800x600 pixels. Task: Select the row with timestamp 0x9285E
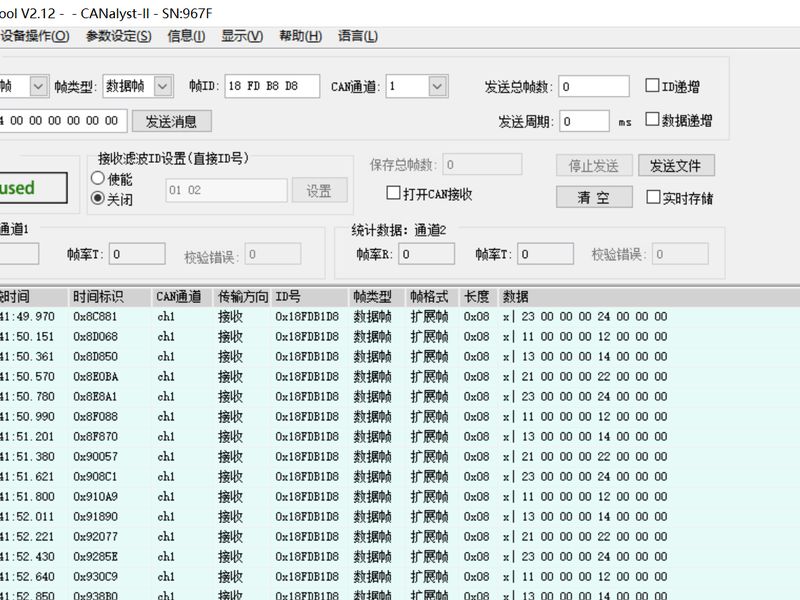coord(400,557)
